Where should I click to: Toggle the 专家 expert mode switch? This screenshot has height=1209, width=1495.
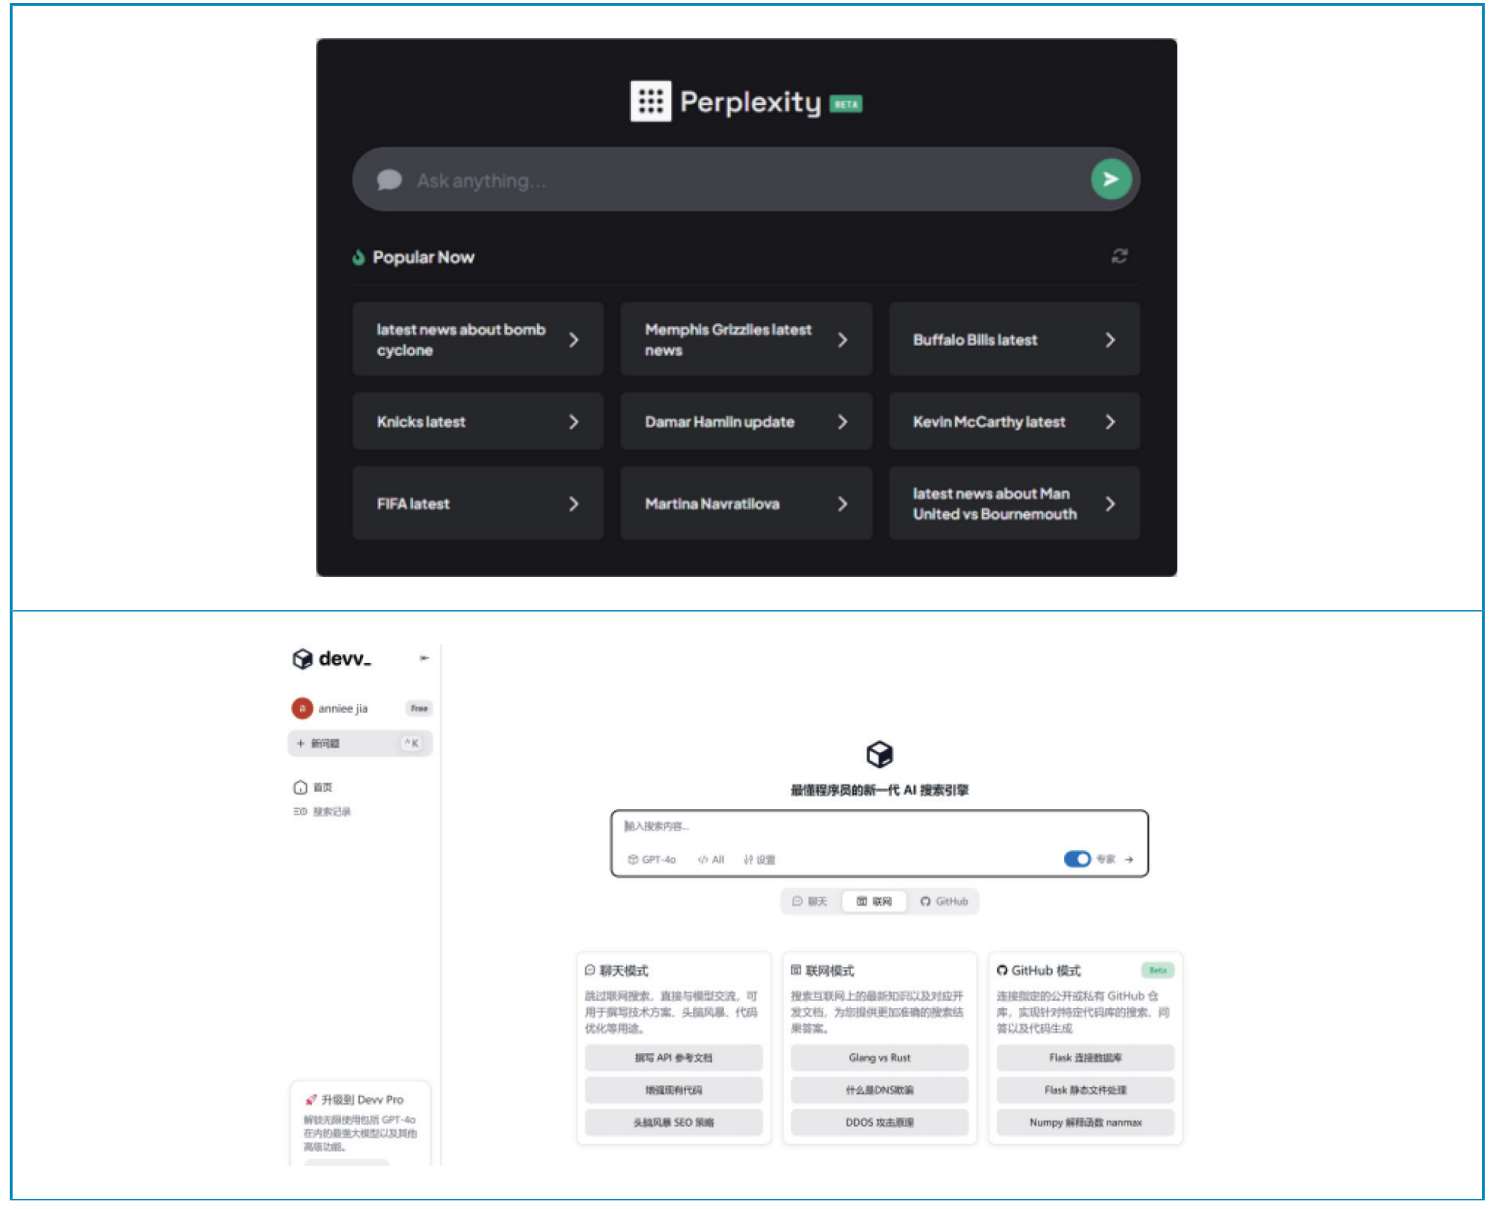point(1077,859)
